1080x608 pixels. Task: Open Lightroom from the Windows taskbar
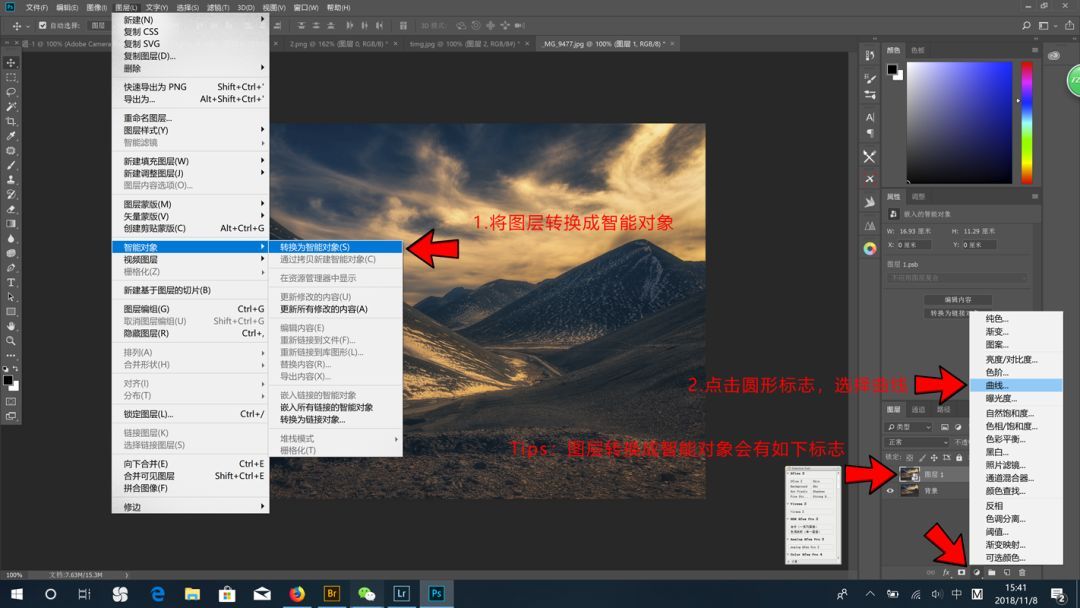click(402, 593)
